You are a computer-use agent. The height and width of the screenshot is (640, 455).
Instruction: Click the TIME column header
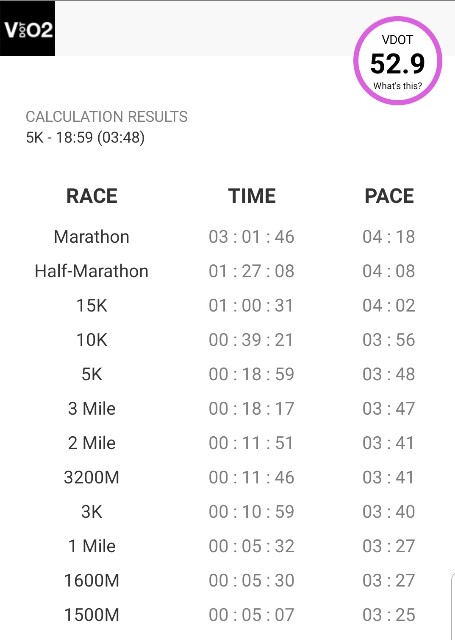point(251,196)
